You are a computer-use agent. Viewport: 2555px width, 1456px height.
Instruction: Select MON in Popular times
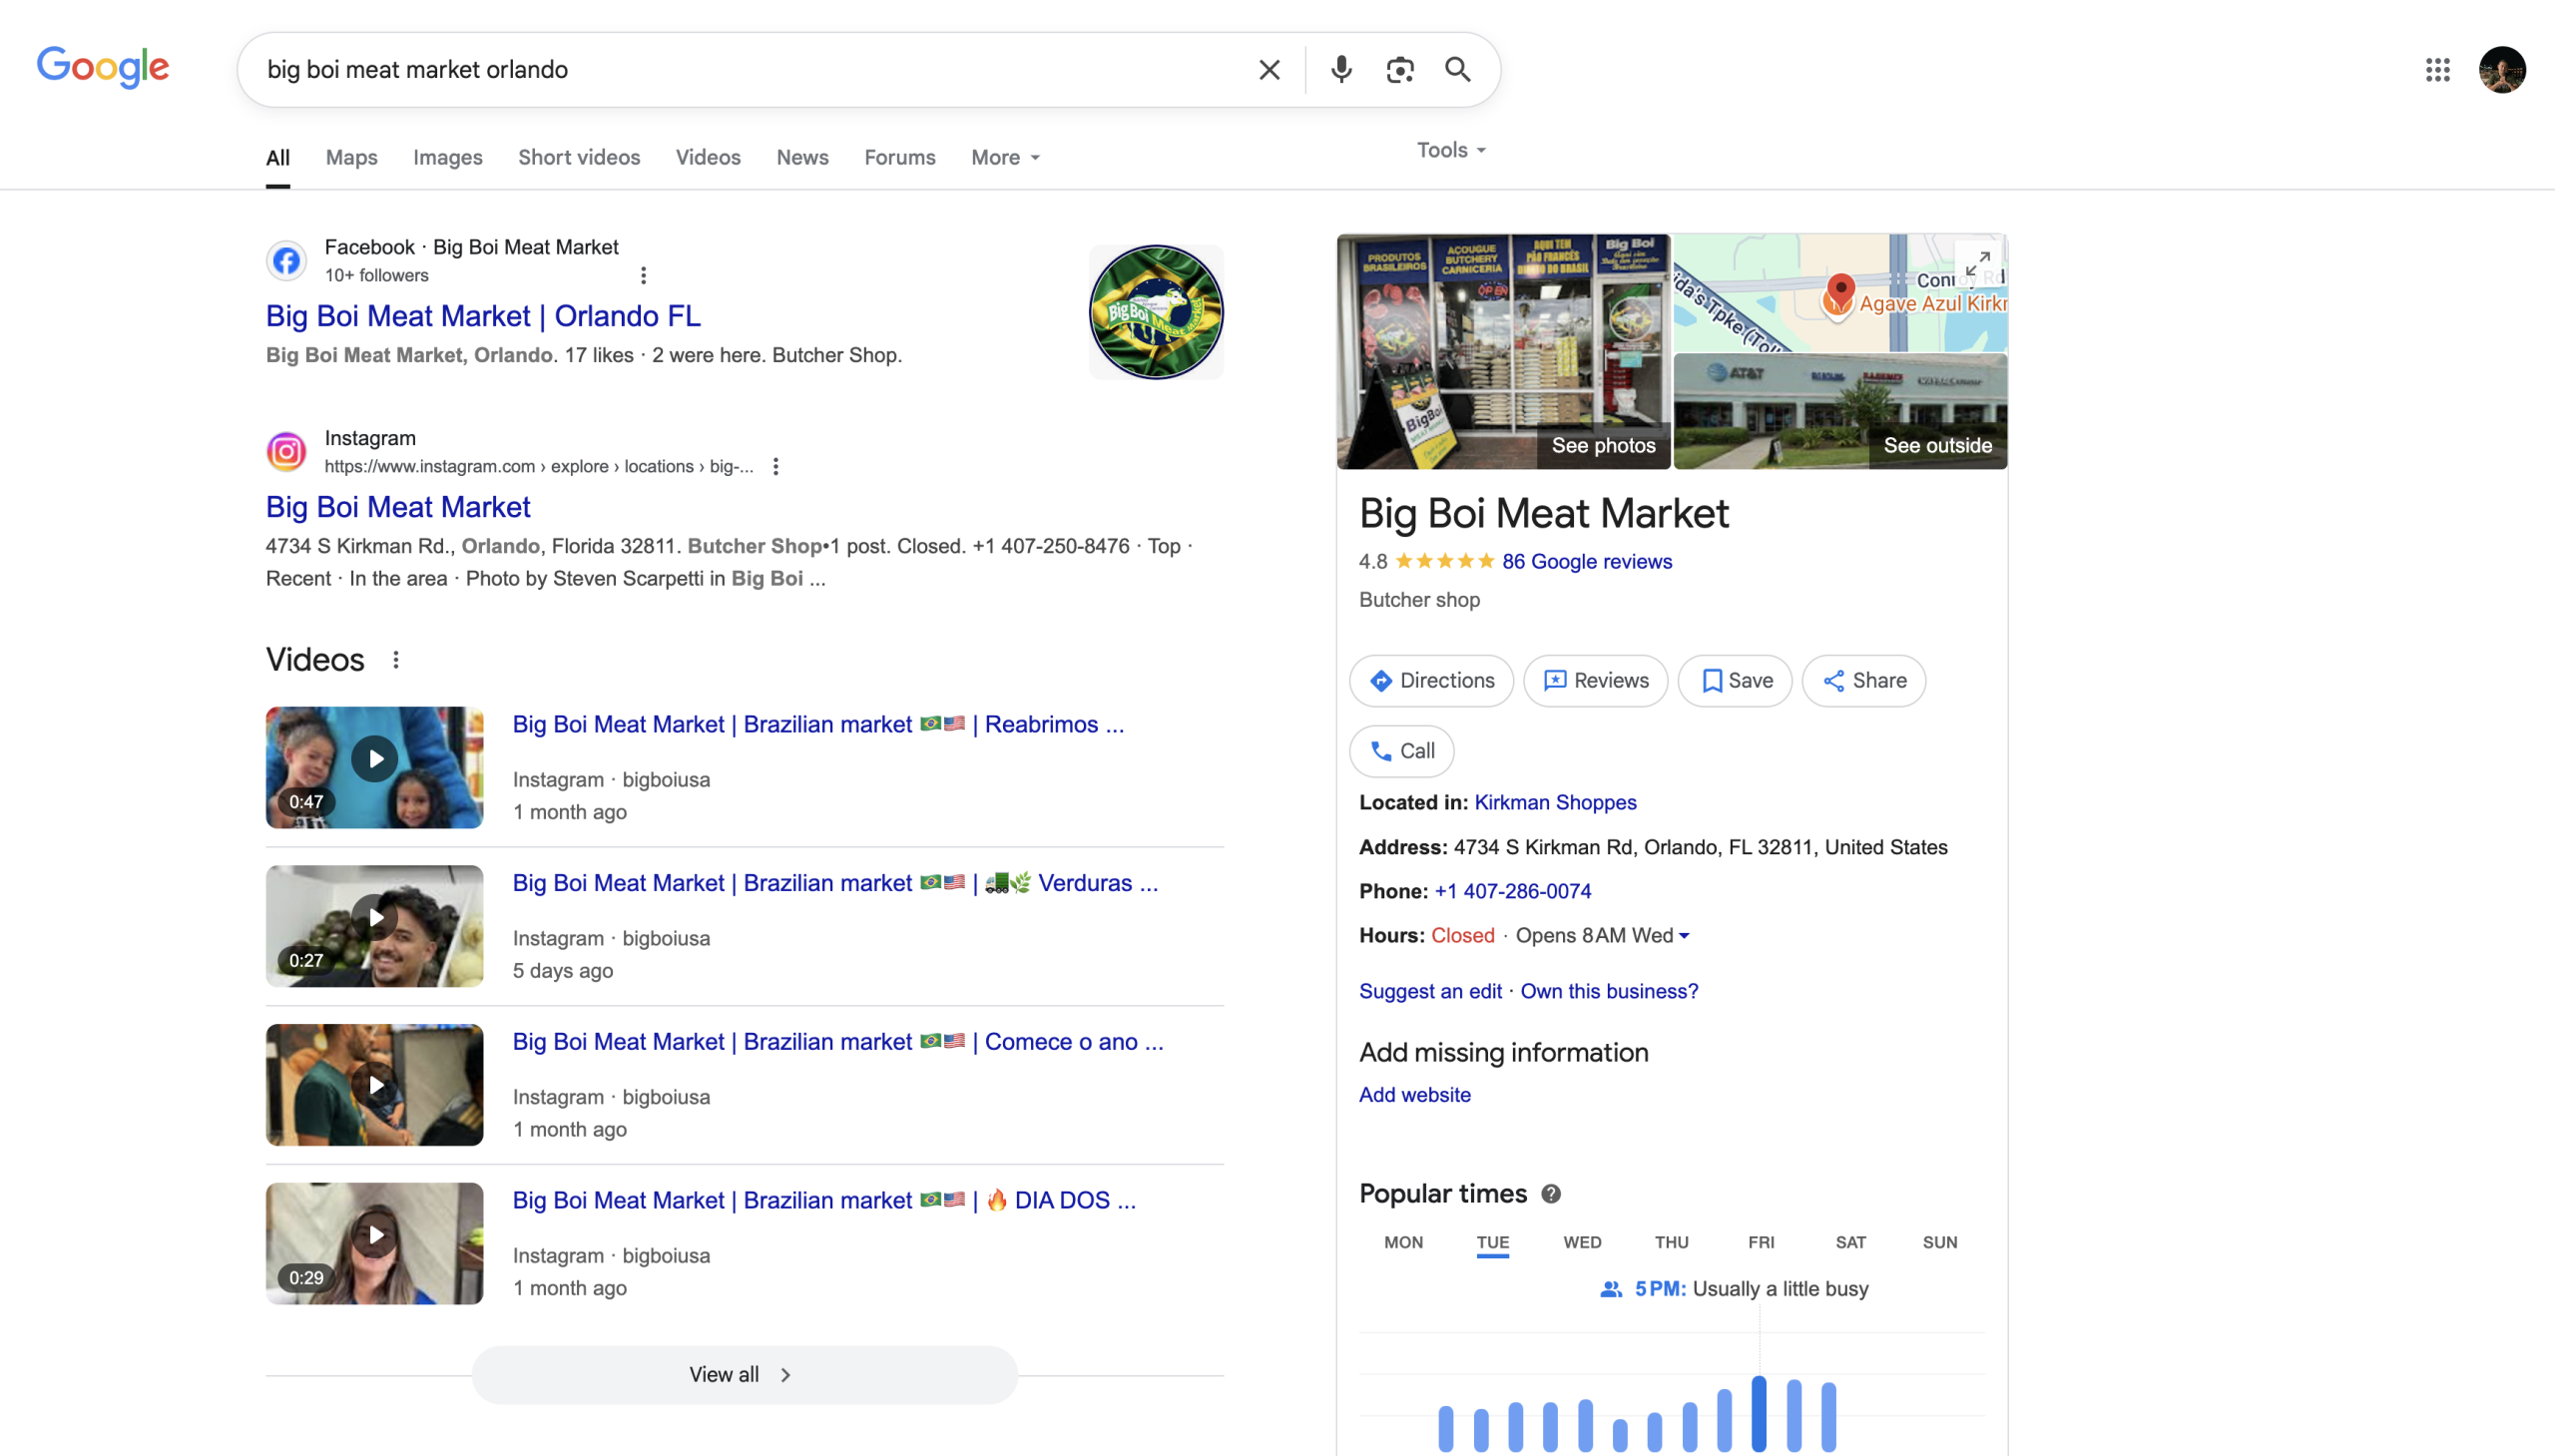point(1403,1242)
